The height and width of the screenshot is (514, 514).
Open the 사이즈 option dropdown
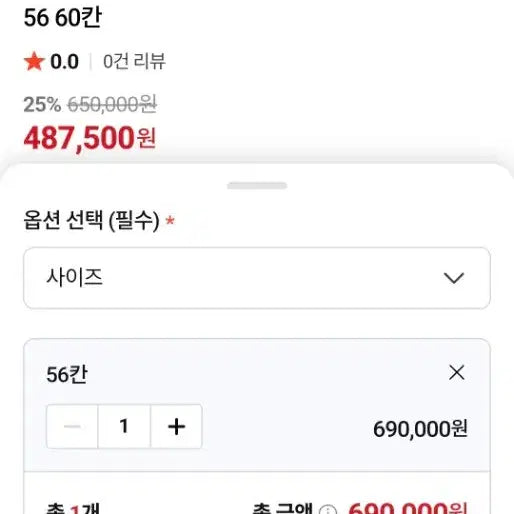click(257, 278)
